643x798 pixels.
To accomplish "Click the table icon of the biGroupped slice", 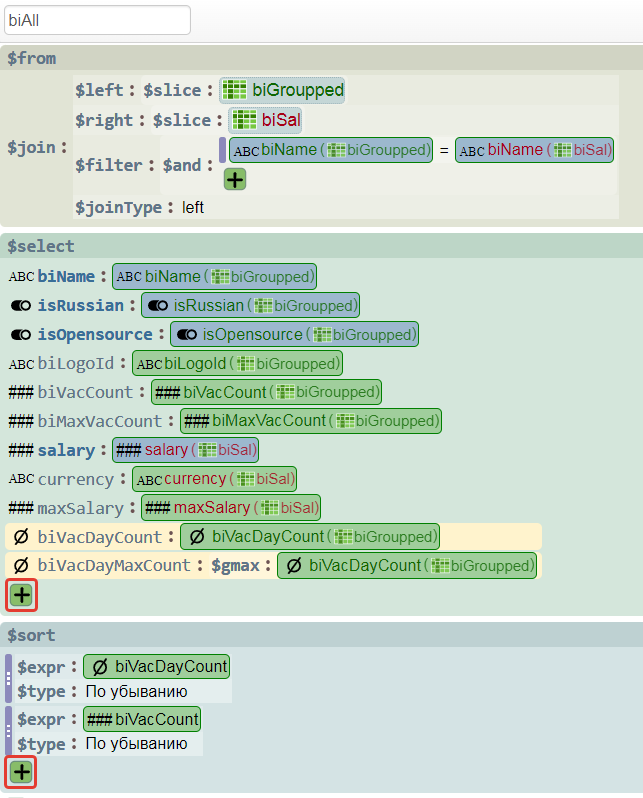I will click(x=235, y=90).
